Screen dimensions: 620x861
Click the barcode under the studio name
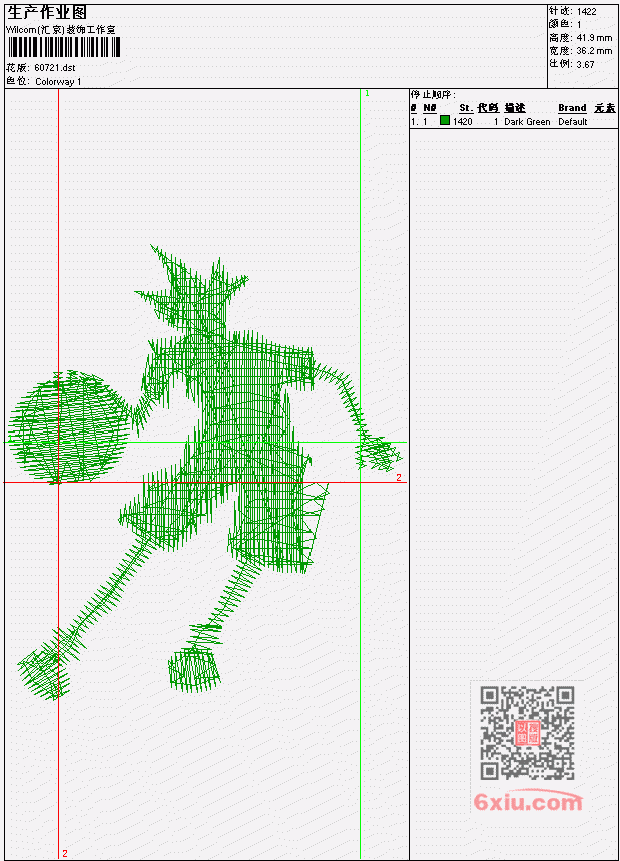tap(64, 47)
